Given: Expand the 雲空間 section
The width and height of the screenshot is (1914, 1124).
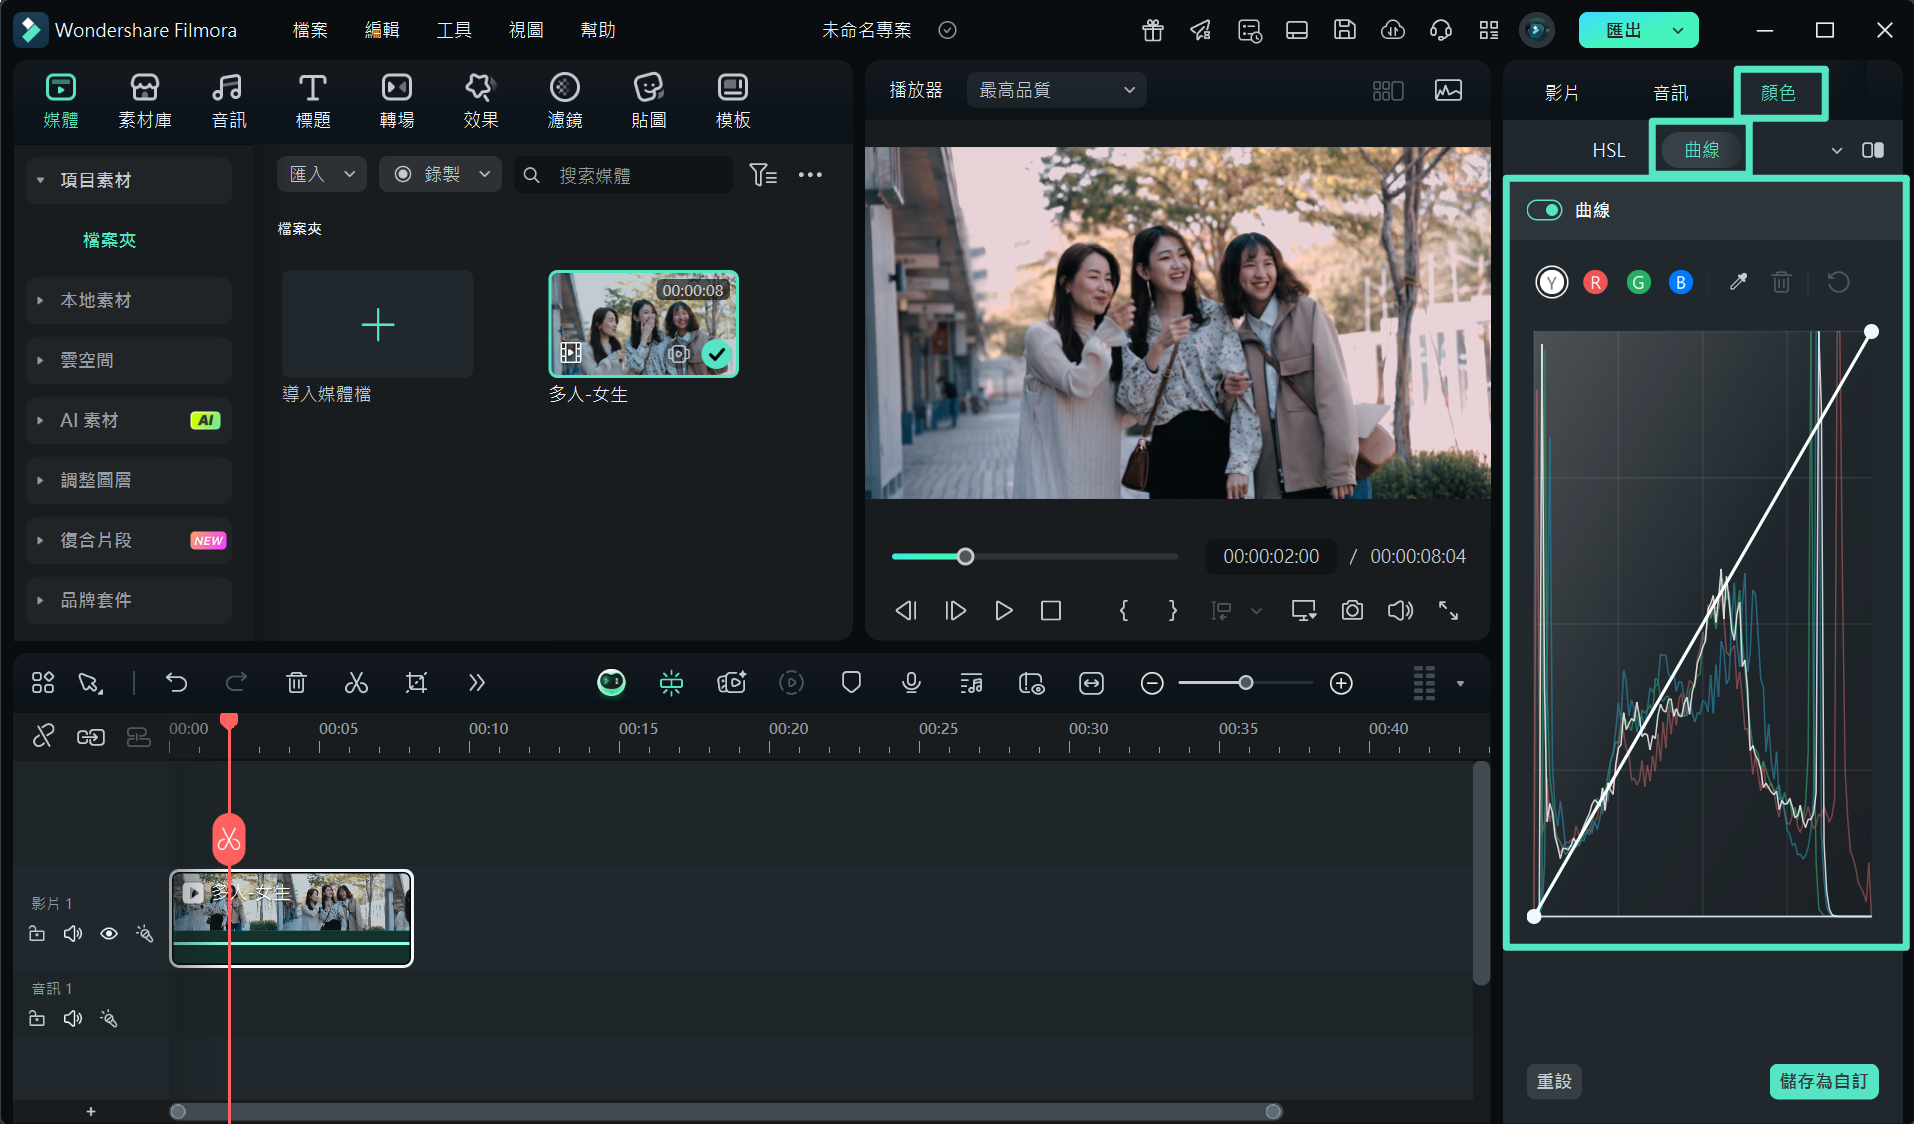Looking at the screenshot, I should pyautogui.click(x=40, y=360).
